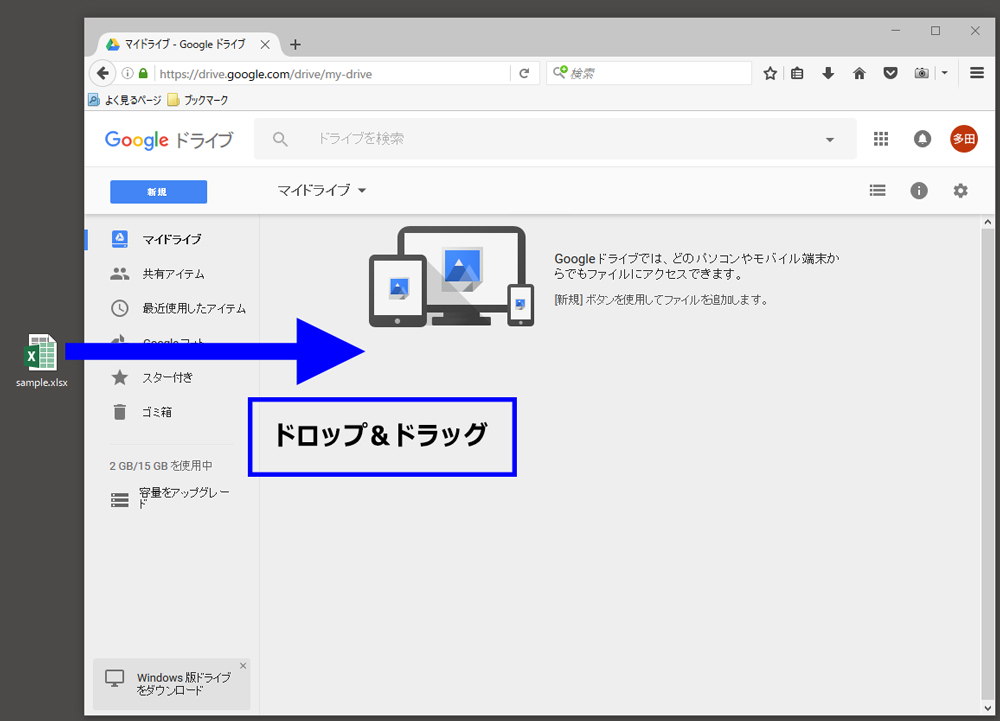Close the Google ドライブ browser tab
The image size is (1000, 721).
265,45
